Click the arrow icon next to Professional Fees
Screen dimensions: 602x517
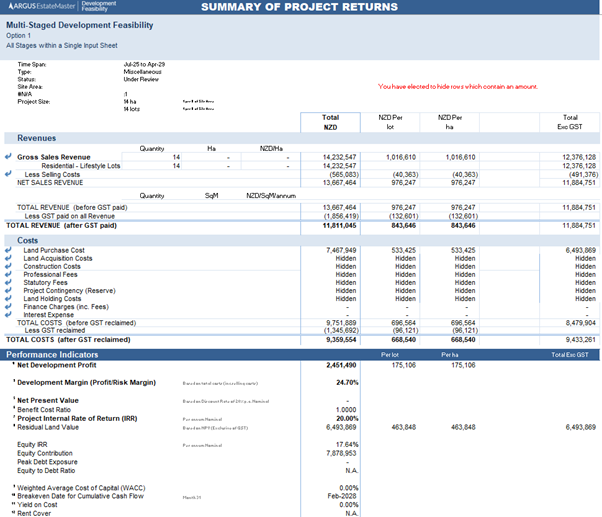[8, 274]
